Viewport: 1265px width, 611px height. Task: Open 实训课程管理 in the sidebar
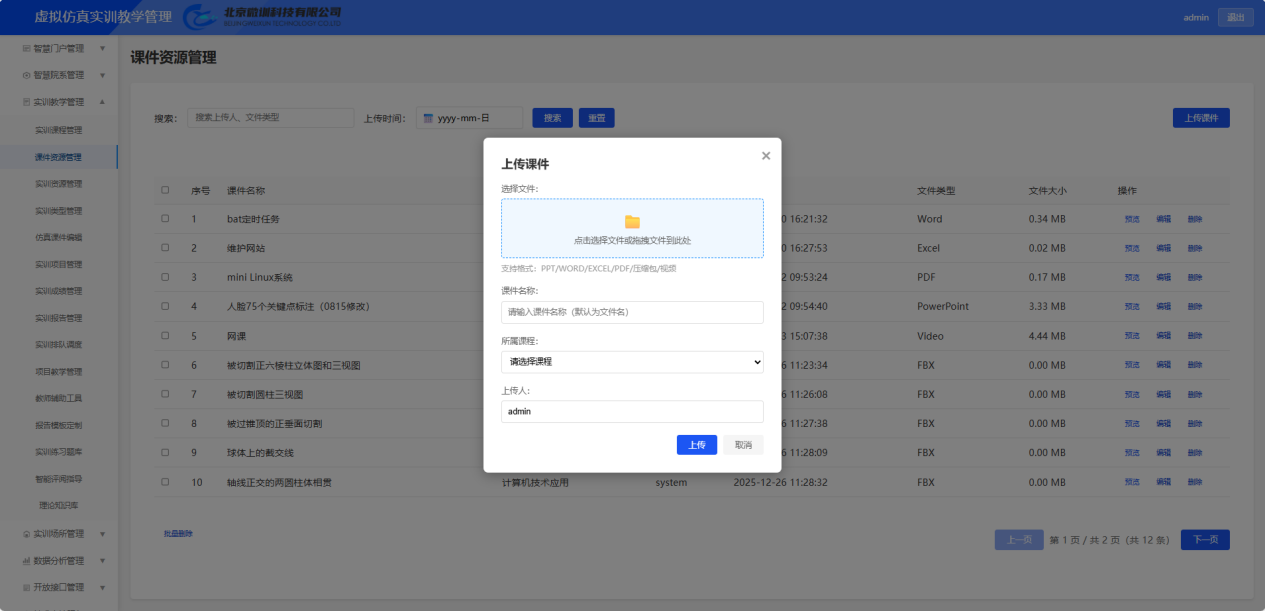pos(58,130)
